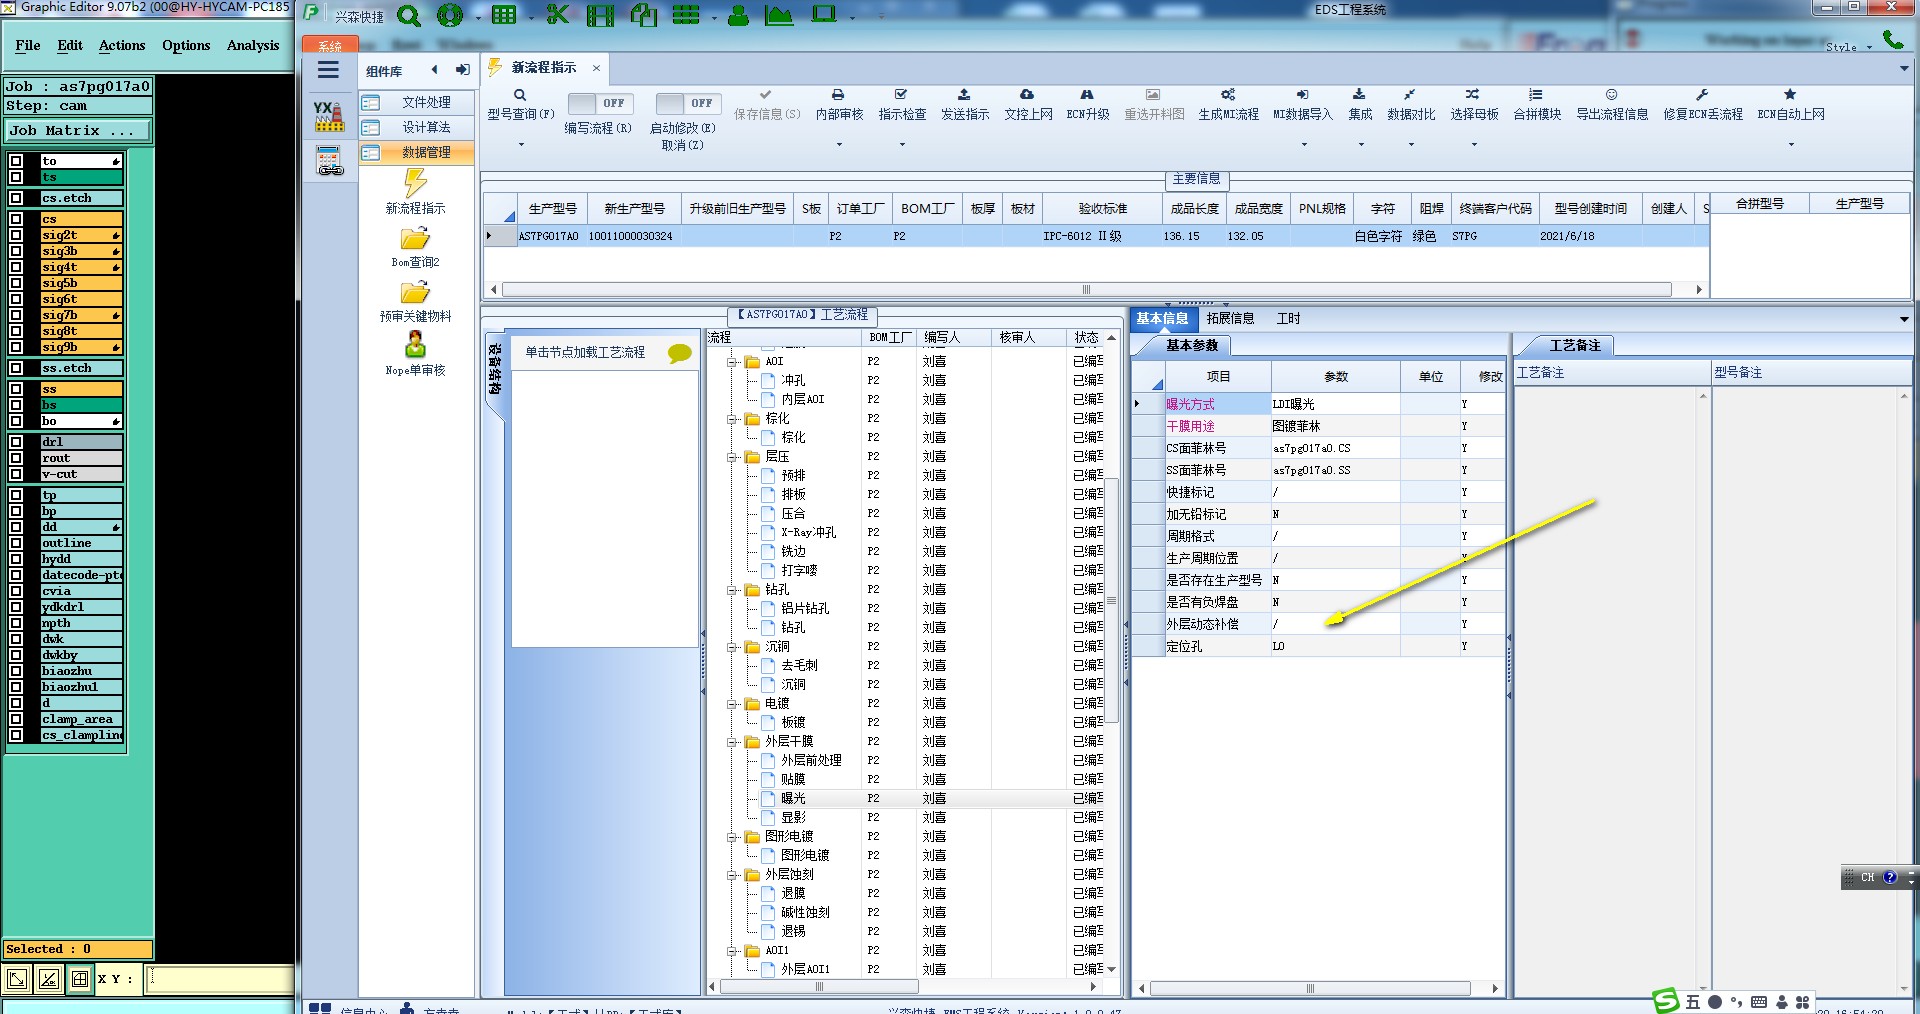This screenshot has width=1920, height=1014.
Task: Switch to the 拓展信息 tab
Action: [x=1230, y=318]
